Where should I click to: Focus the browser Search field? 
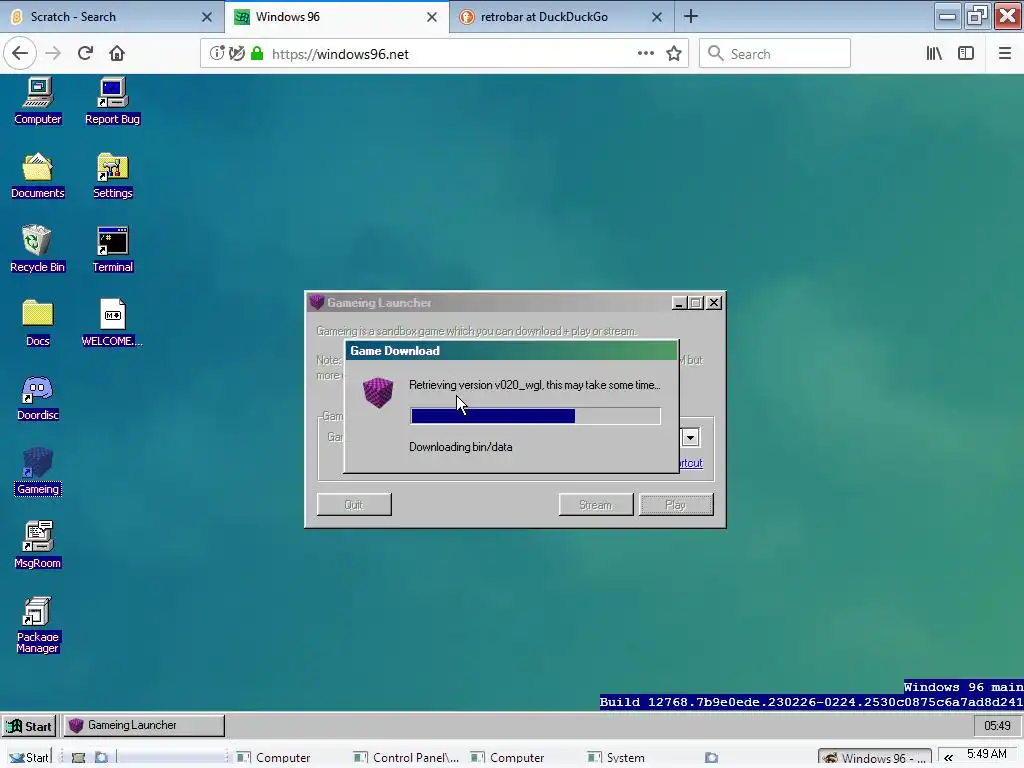[775, 54]
